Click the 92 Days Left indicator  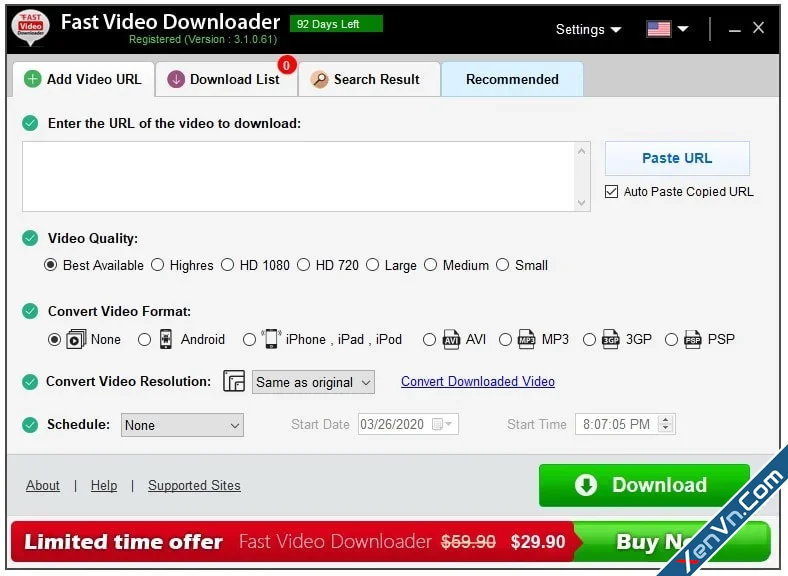point(336,24)
